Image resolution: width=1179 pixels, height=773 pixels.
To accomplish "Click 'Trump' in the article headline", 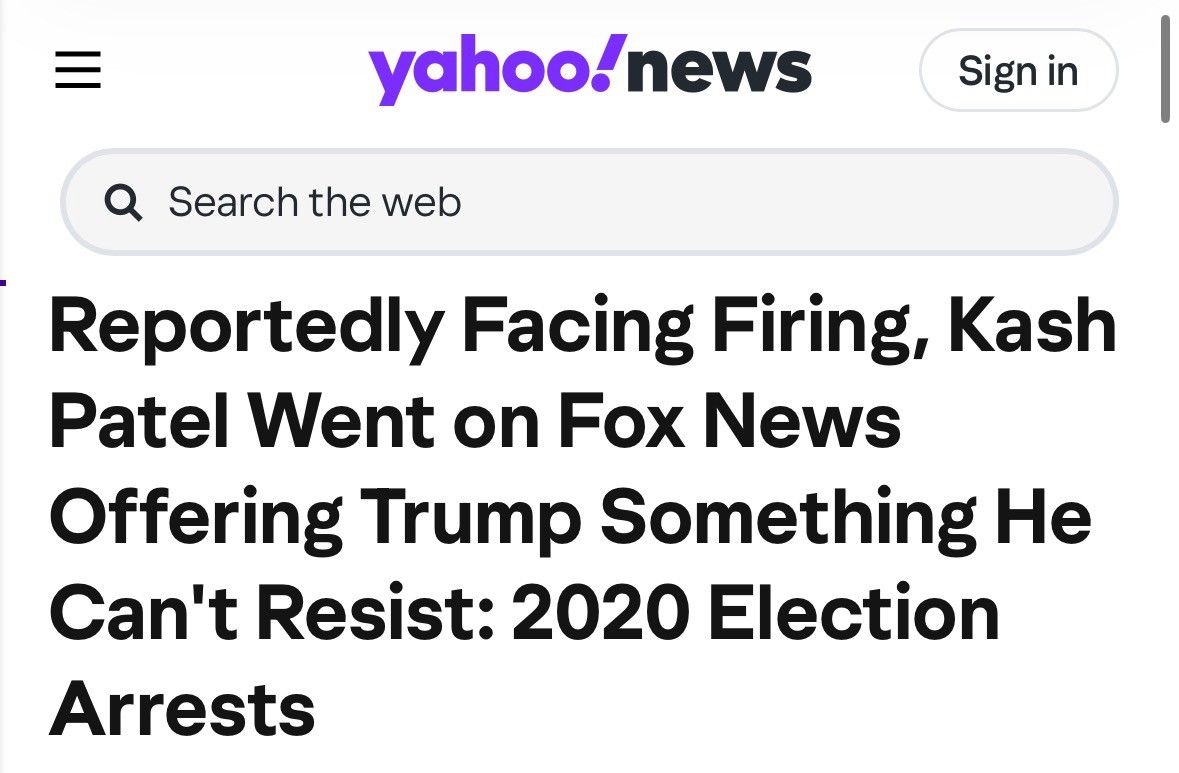I will 471,519.
